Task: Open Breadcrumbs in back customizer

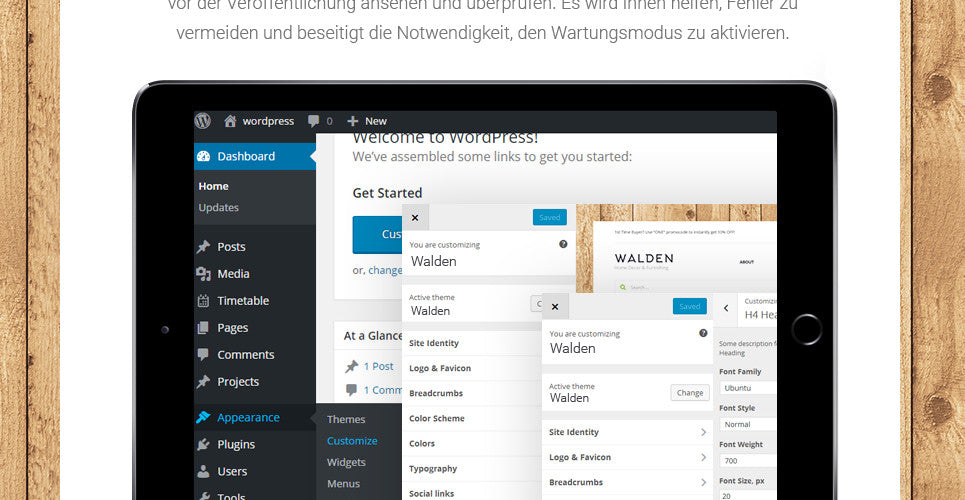Action: pos(472,393)
